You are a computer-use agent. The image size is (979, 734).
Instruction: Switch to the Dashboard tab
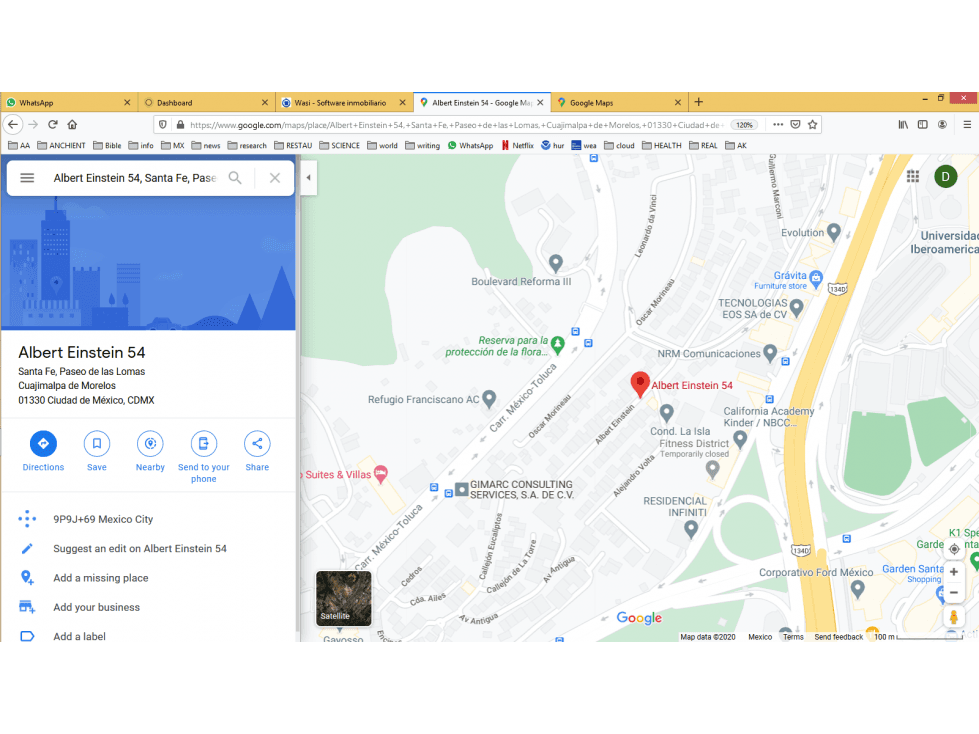(206, 102)
